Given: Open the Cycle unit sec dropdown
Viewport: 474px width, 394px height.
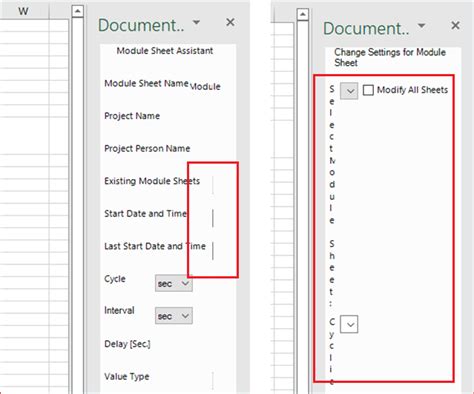Looking at the screenshot, I should 174,283.
